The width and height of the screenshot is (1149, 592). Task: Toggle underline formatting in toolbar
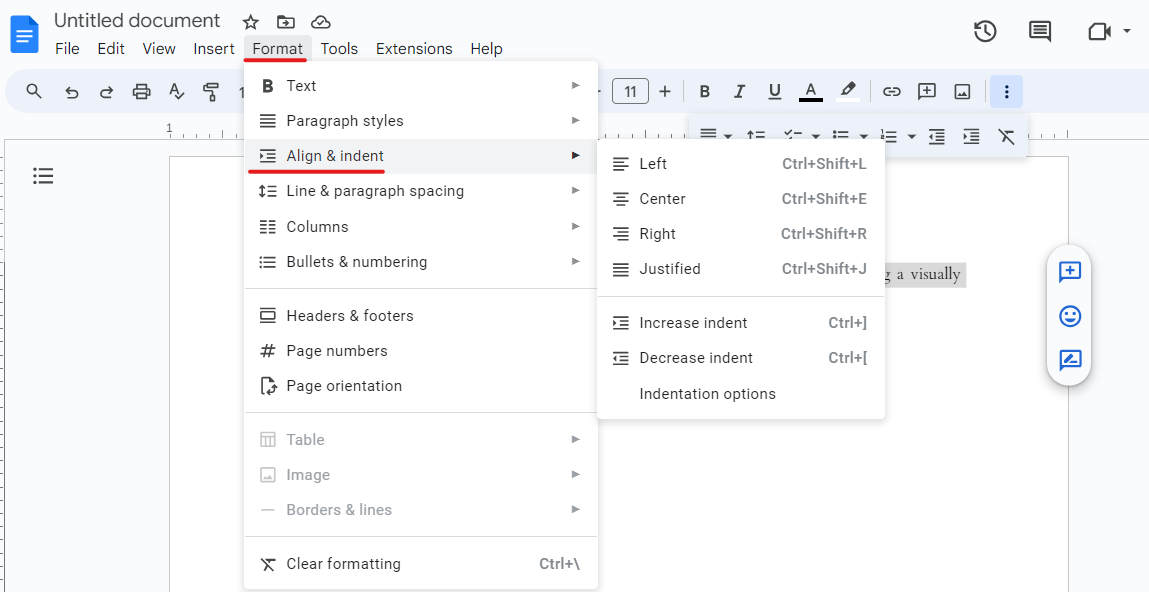pos(774,92)
